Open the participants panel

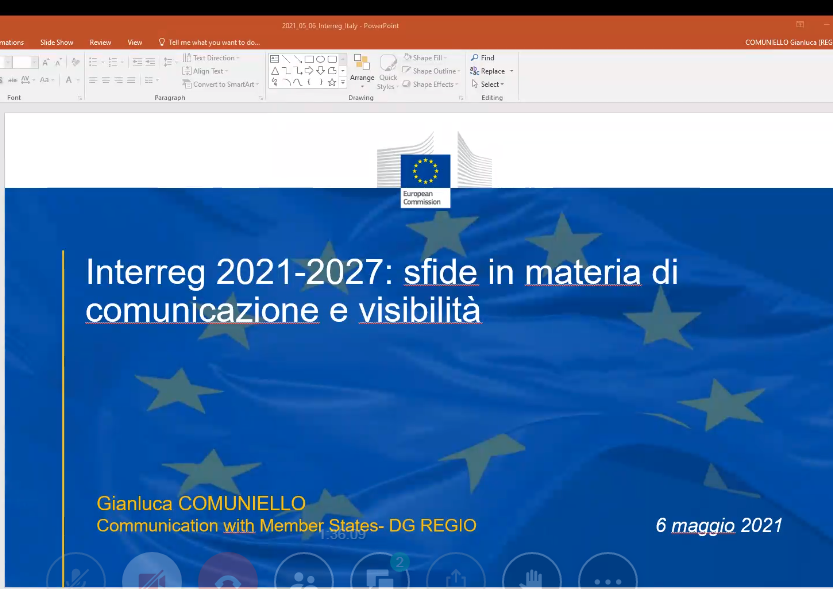coord(304,573)
